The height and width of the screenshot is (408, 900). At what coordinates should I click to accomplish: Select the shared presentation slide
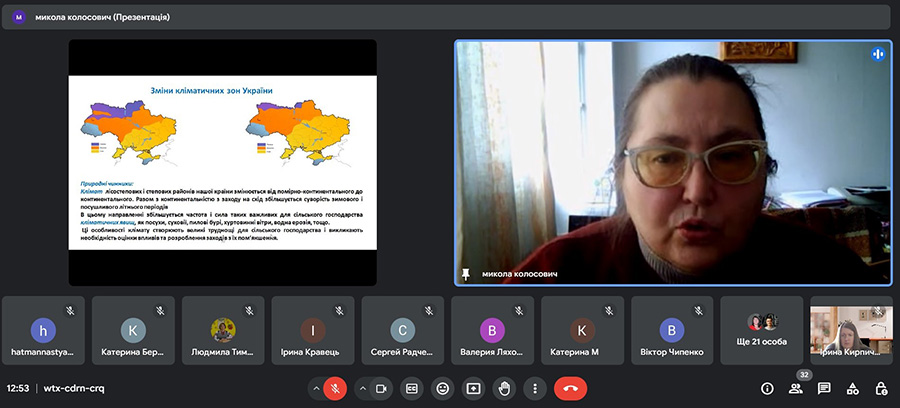point(223,162)
